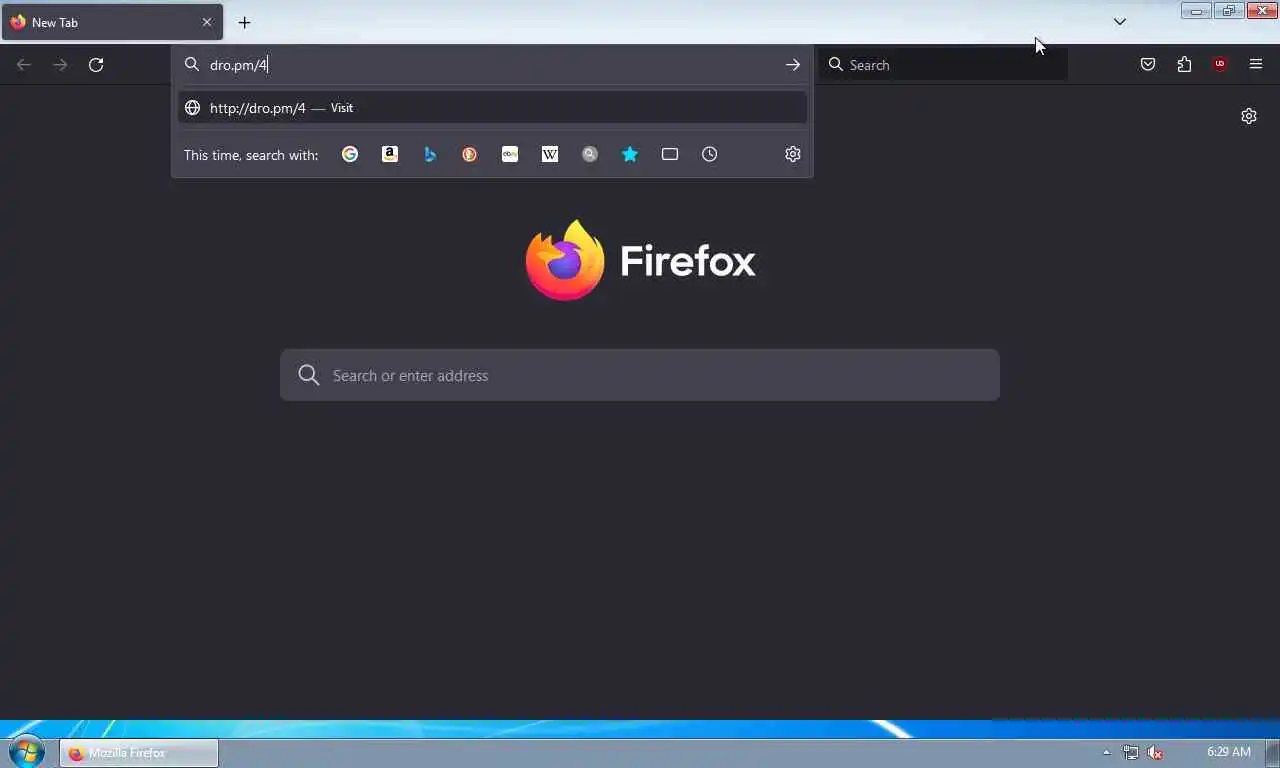Save to Pocket icon
This screenshot has width=1280, height=768.
tap(1148, 65)
